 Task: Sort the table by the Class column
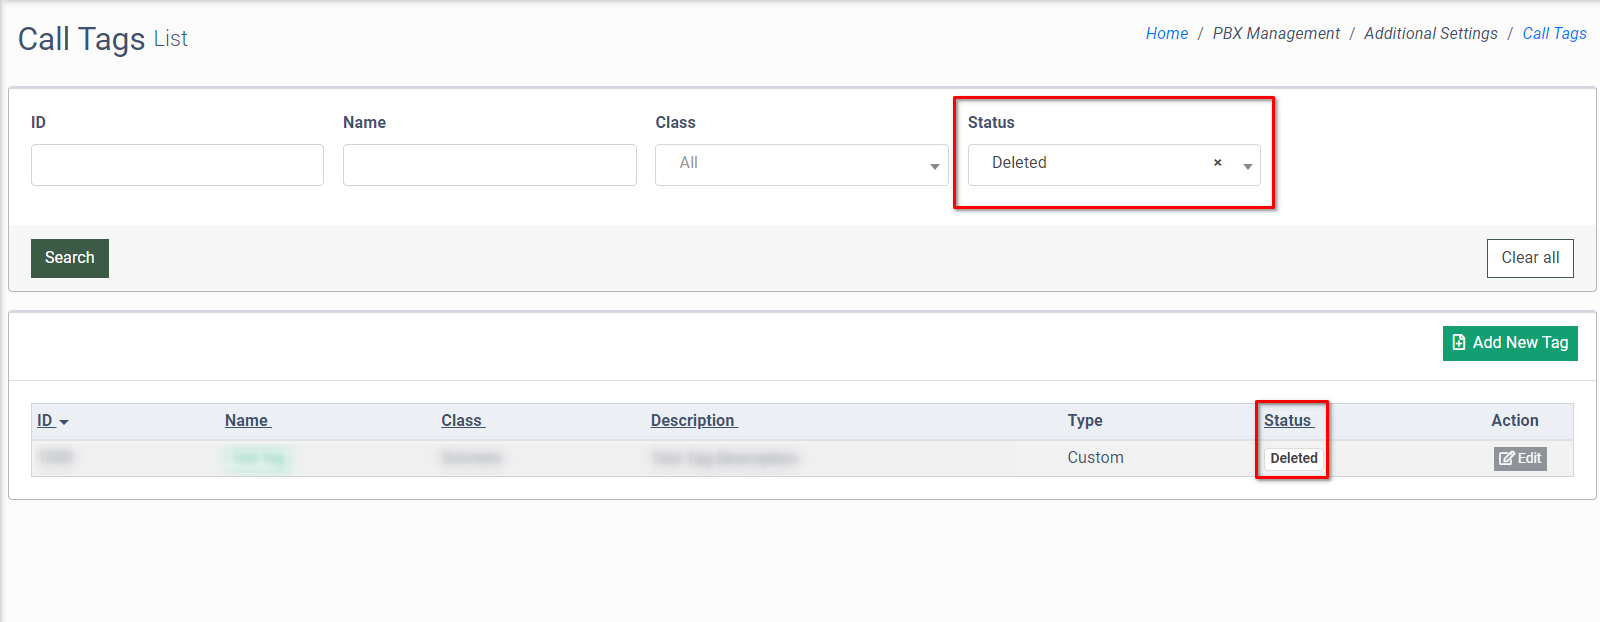[462, 421]
